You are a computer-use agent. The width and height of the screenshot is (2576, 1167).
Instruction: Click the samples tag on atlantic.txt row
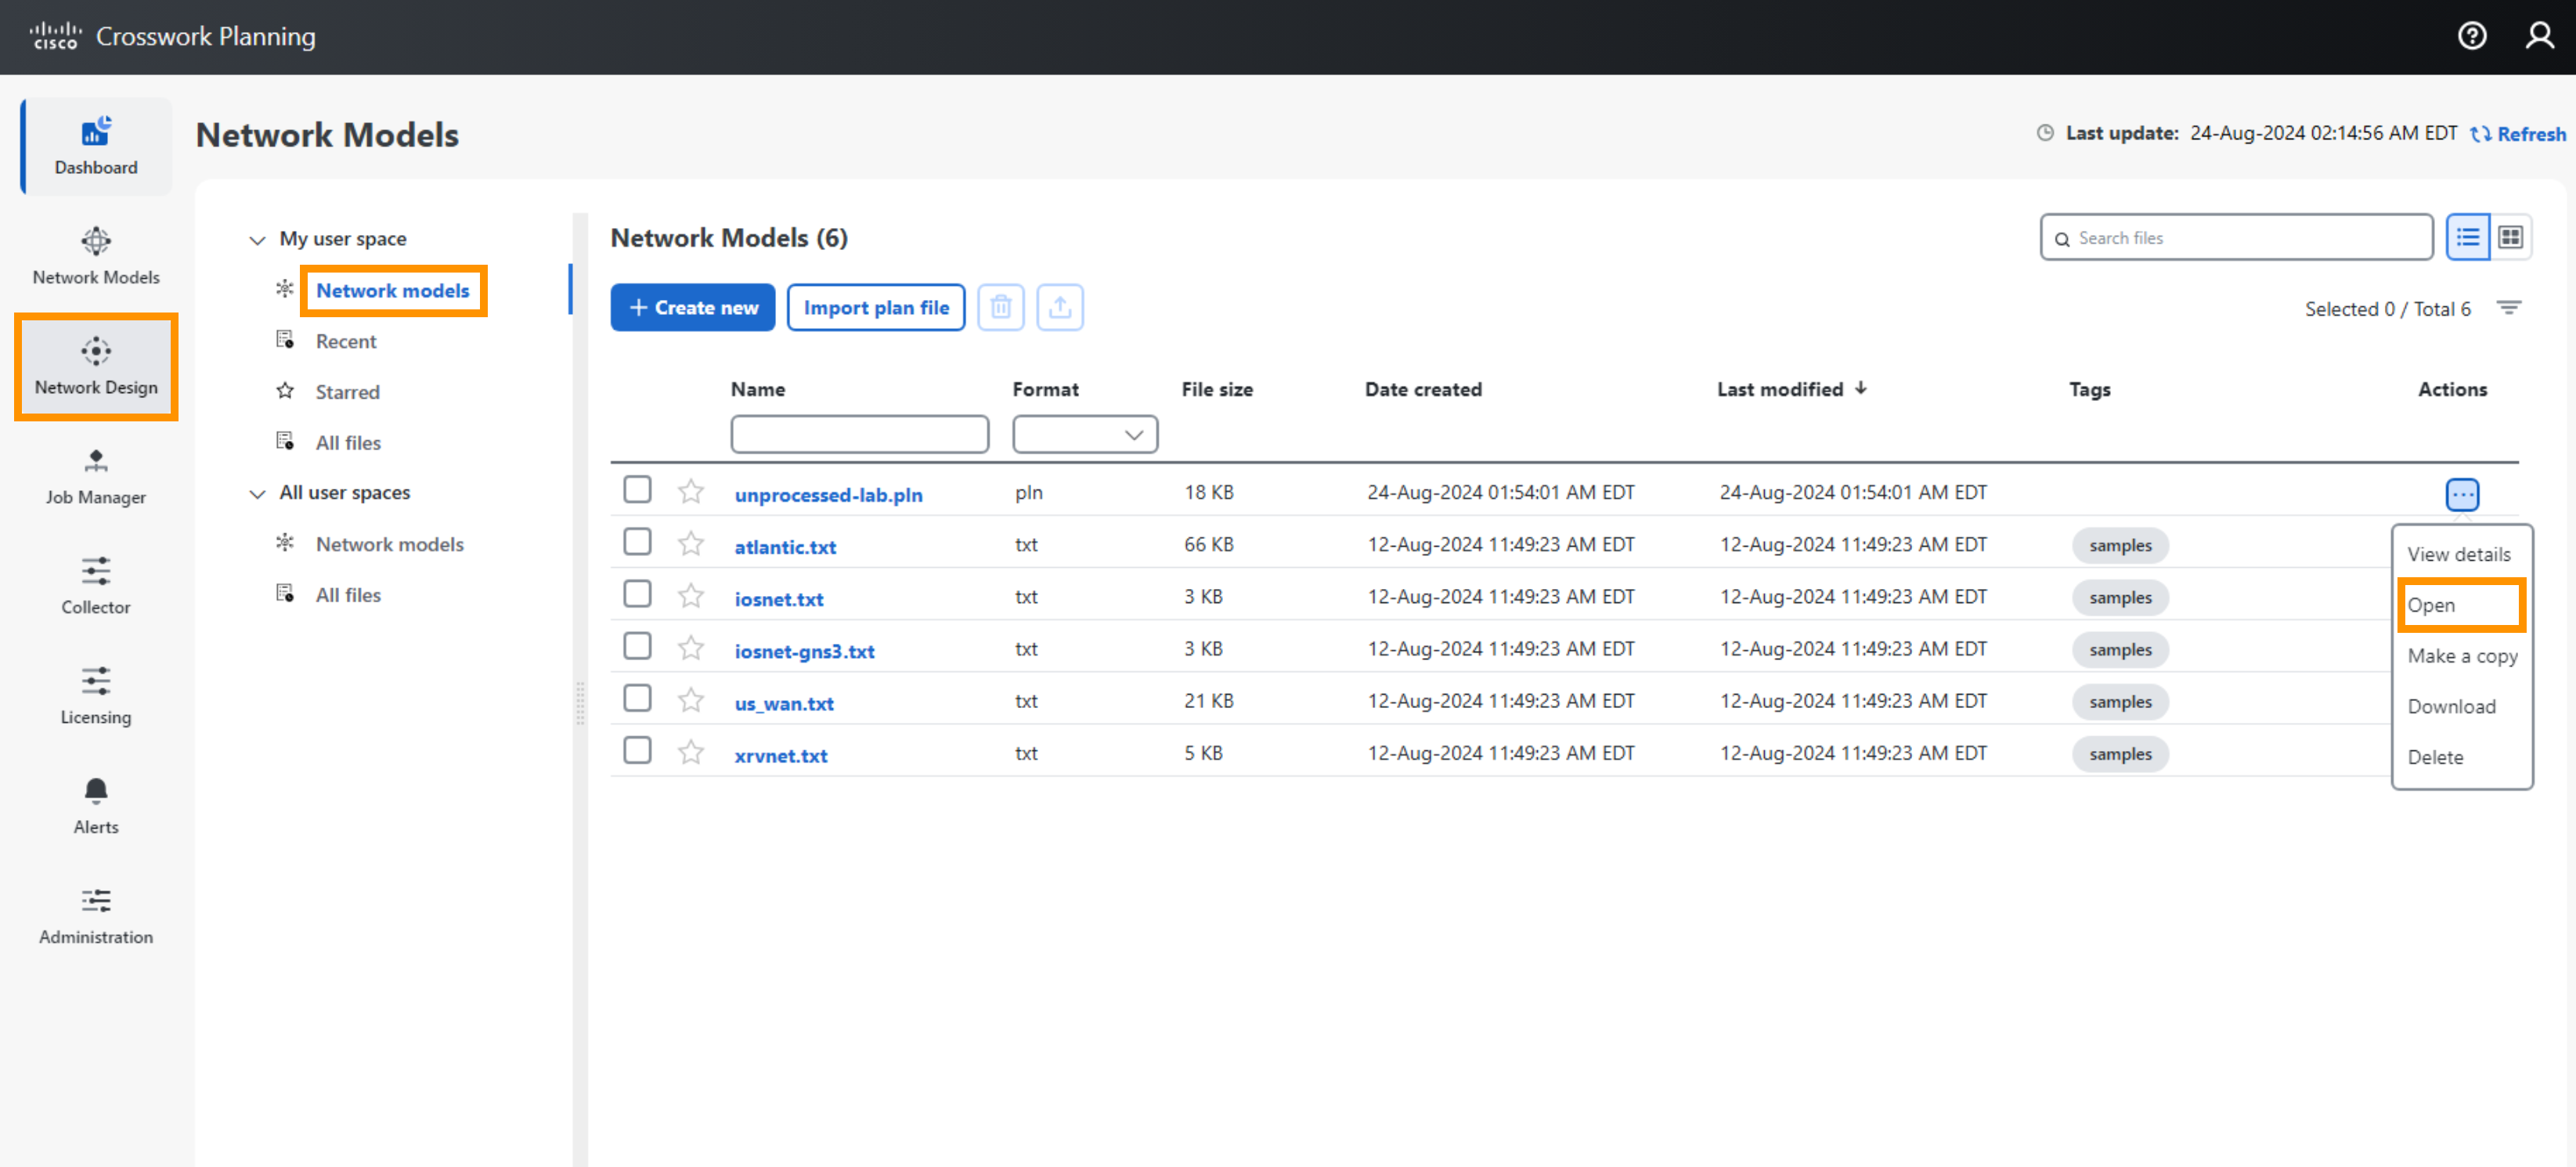[x=2120, y=545]
